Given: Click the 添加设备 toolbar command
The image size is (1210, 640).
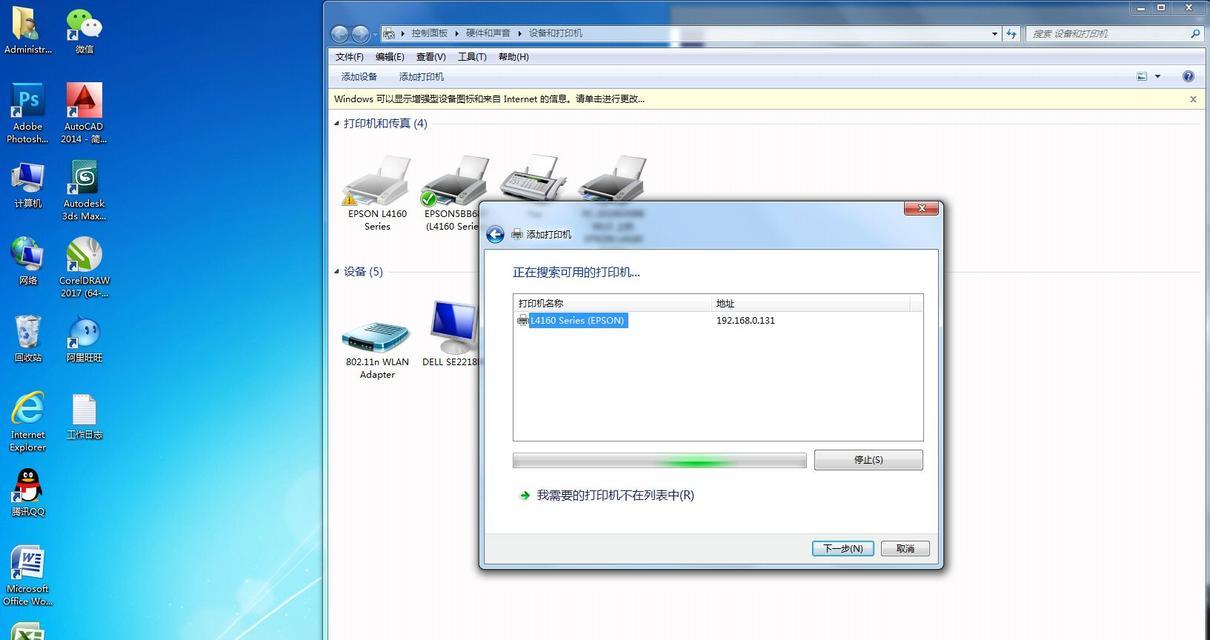Looking at the screenshot, I should 359,76.
